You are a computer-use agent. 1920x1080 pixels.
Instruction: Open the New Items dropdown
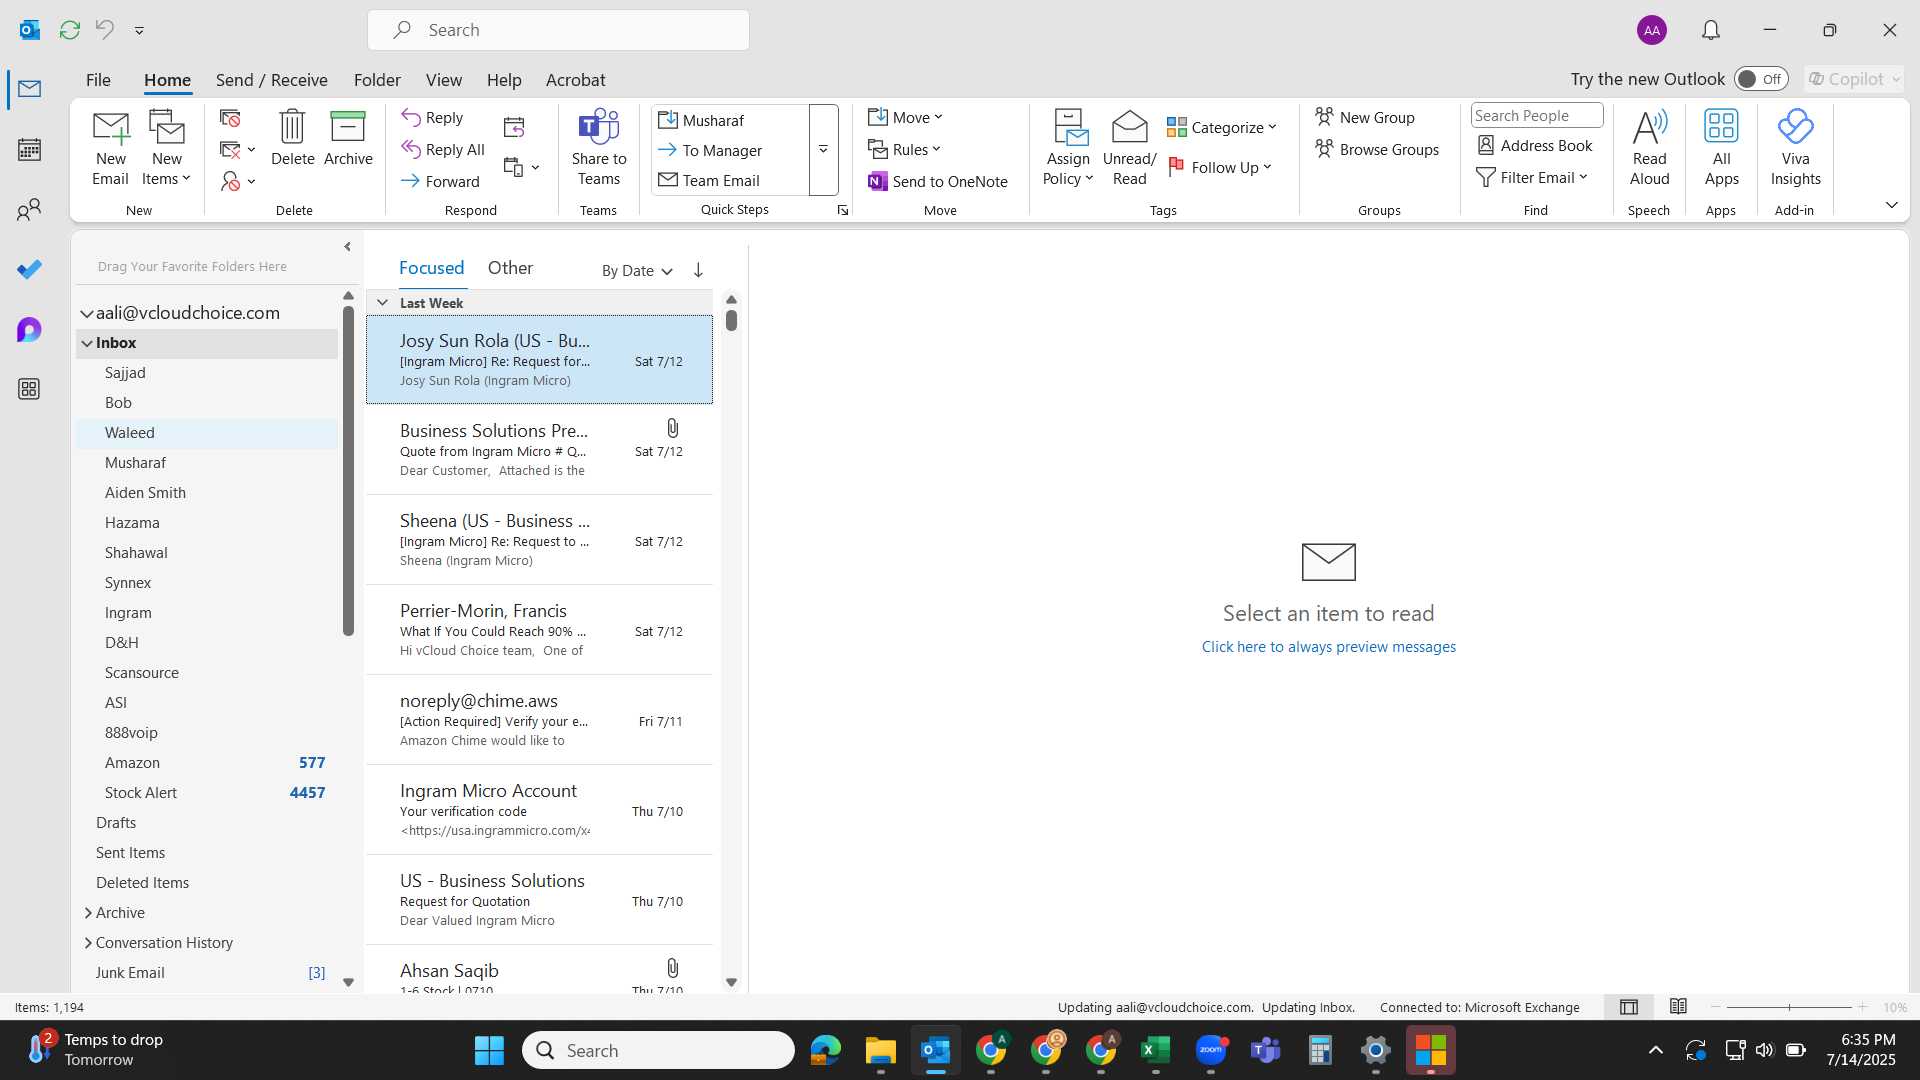click(167, 148)
